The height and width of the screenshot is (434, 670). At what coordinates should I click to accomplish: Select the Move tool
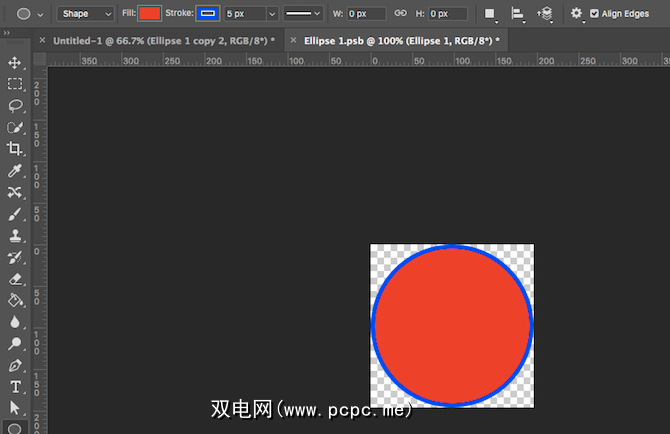15,63
